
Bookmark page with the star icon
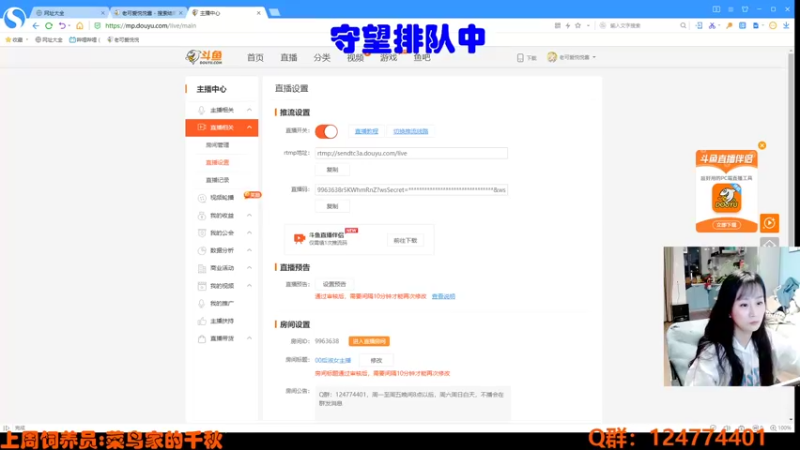click(578, 26)
